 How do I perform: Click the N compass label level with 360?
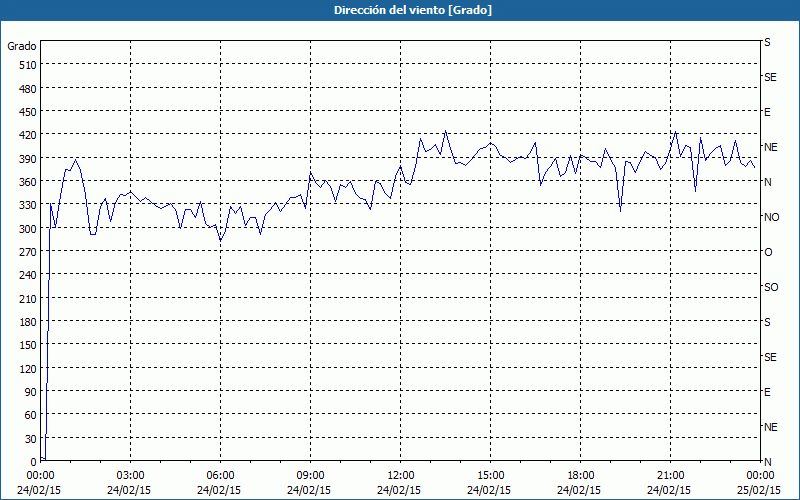[767, 182]
